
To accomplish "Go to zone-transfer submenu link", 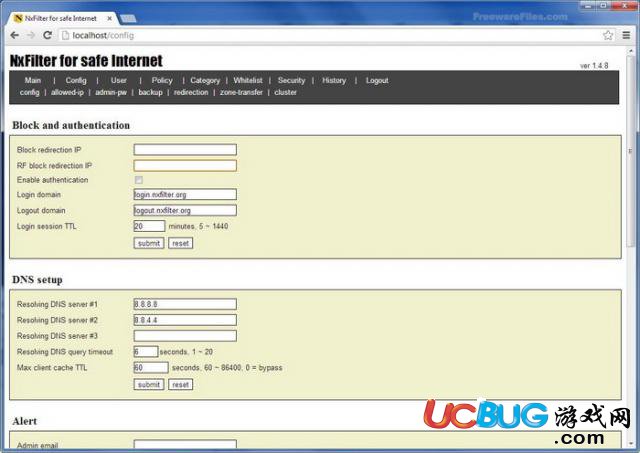I will [241, 92].
